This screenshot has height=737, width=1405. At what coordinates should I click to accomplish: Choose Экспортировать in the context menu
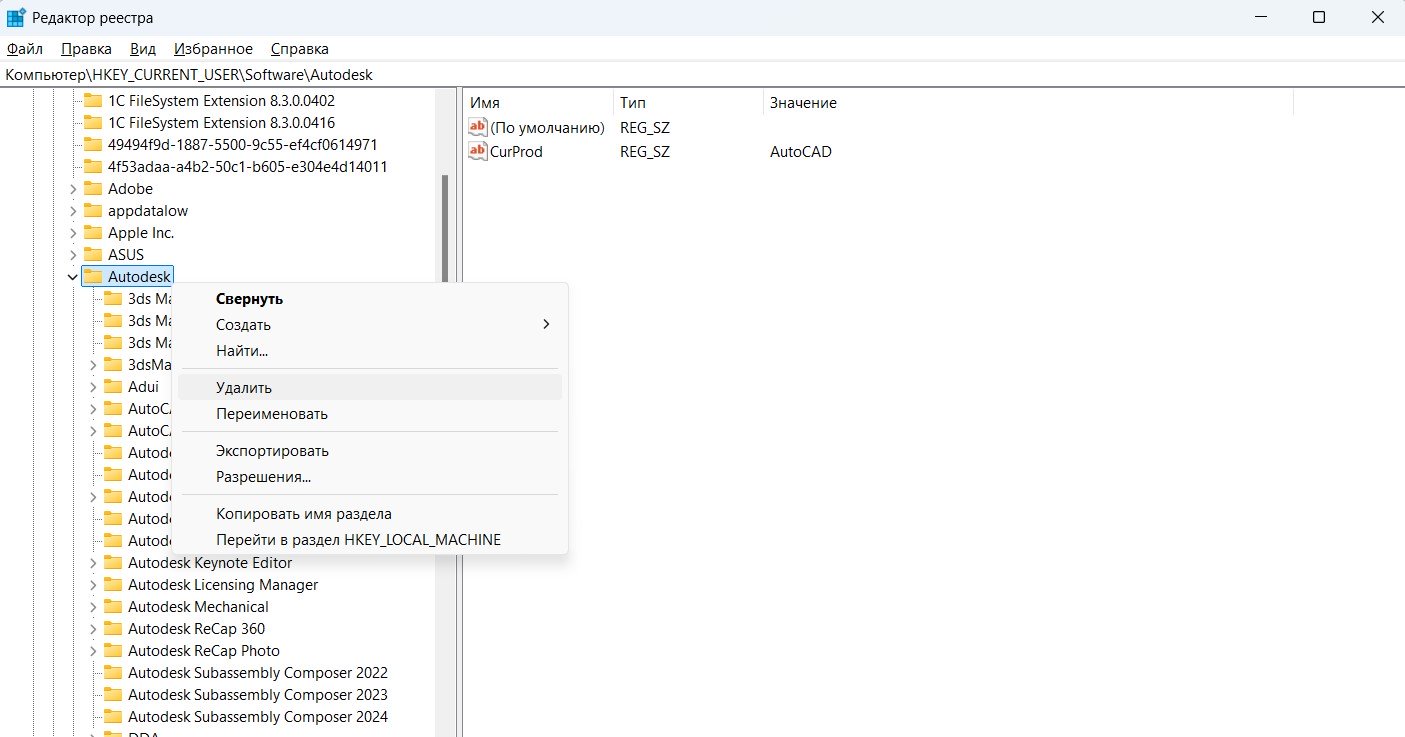click(x=370, y=451)
